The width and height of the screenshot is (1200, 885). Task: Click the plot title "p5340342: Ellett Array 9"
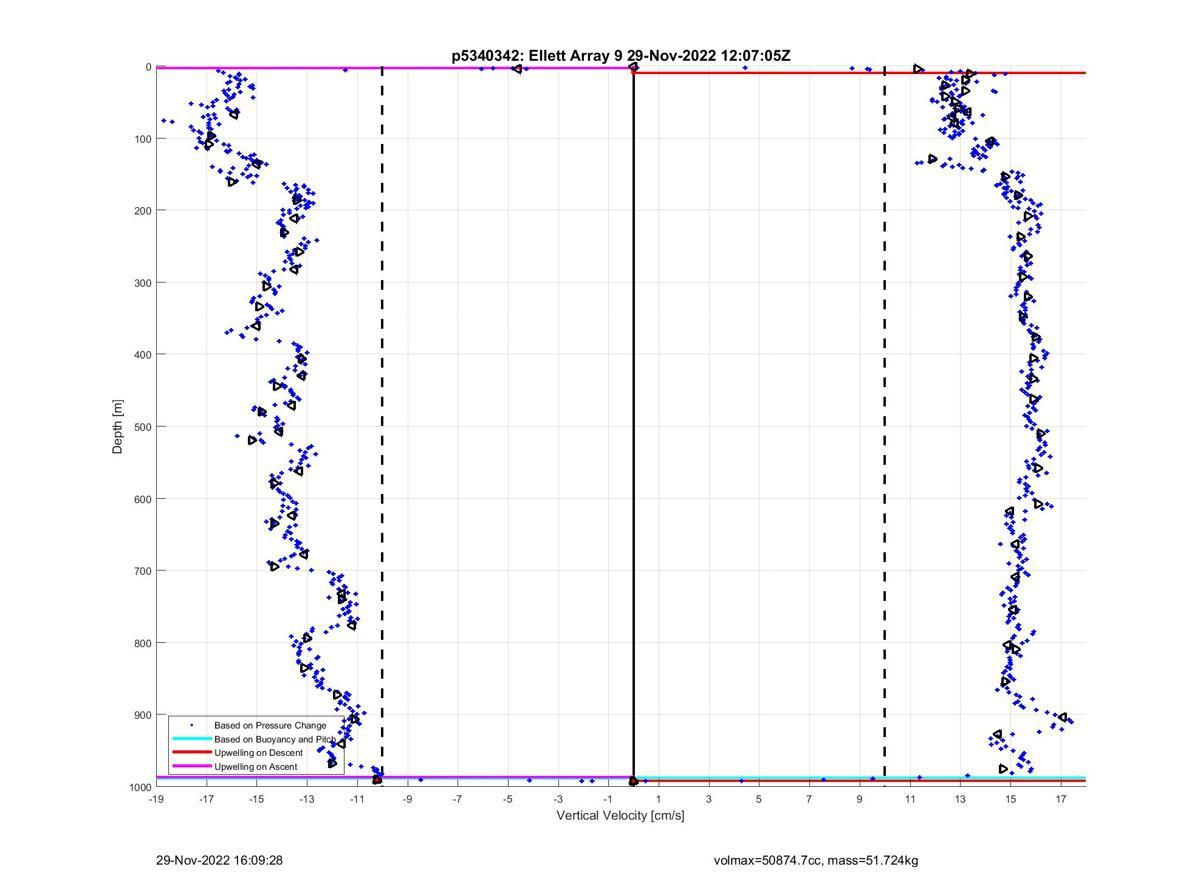(x=538, y=56)
